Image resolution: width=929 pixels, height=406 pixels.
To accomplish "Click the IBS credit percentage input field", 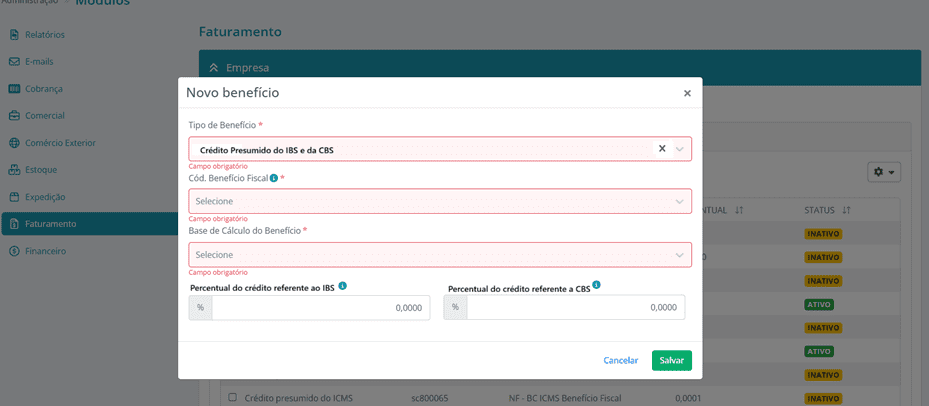I will point(320,308).
